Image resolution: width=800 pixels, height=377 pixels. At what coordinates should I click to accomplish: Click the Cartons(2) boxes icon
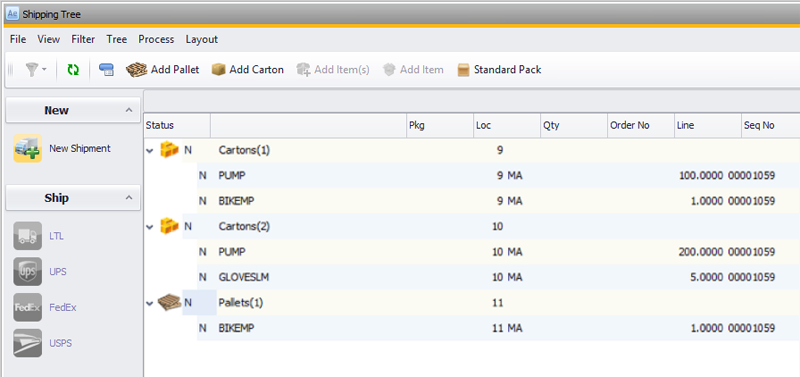coord(169,226)
